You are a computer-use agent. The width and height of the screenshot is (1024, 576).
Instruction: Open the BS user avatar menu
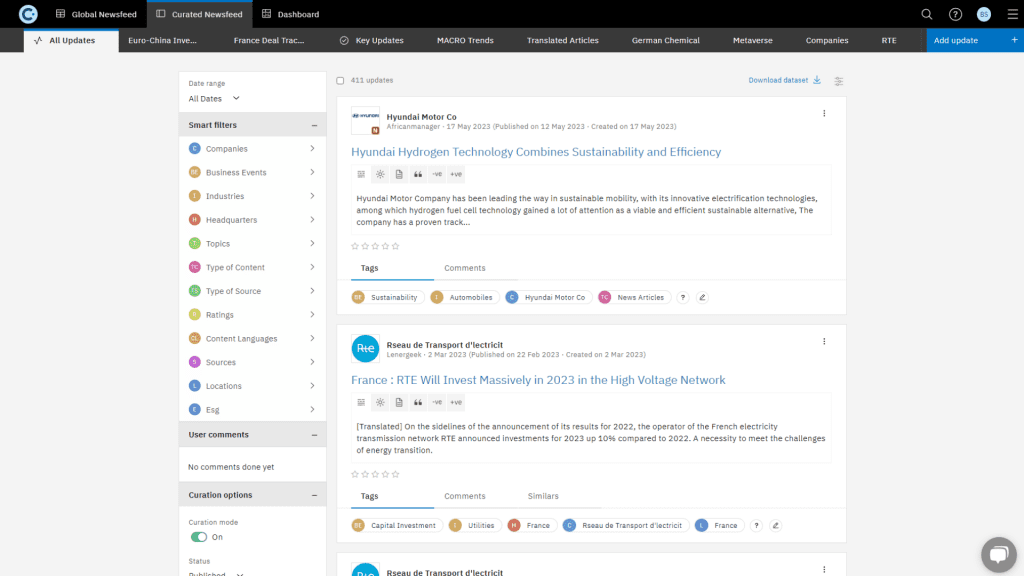tap(984, 14)
